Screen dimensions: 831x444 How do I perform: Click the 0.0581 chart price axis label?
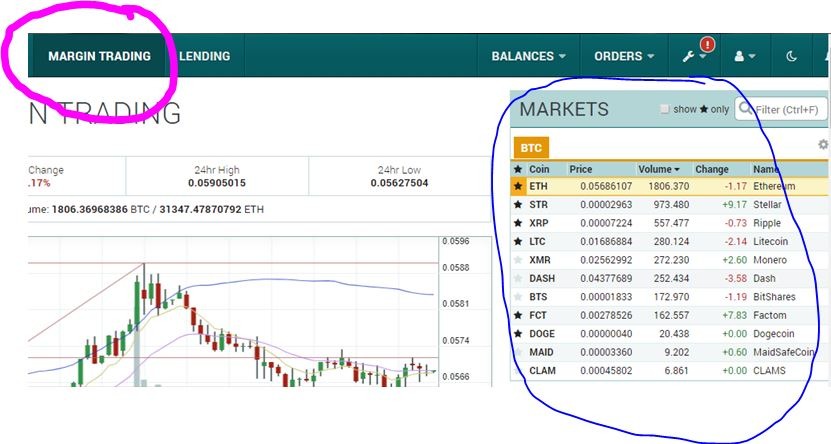pos(456,304)
